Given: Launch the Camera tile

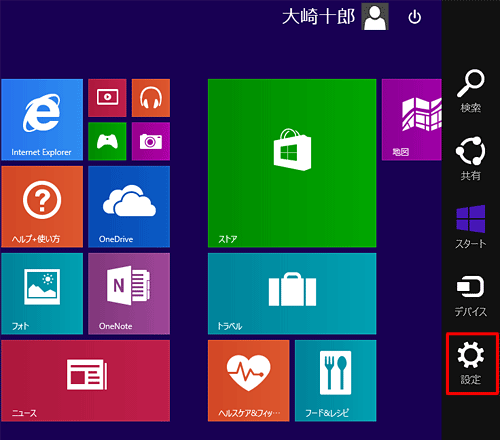Looking at the screenshot, I should [x=151, y=141].
